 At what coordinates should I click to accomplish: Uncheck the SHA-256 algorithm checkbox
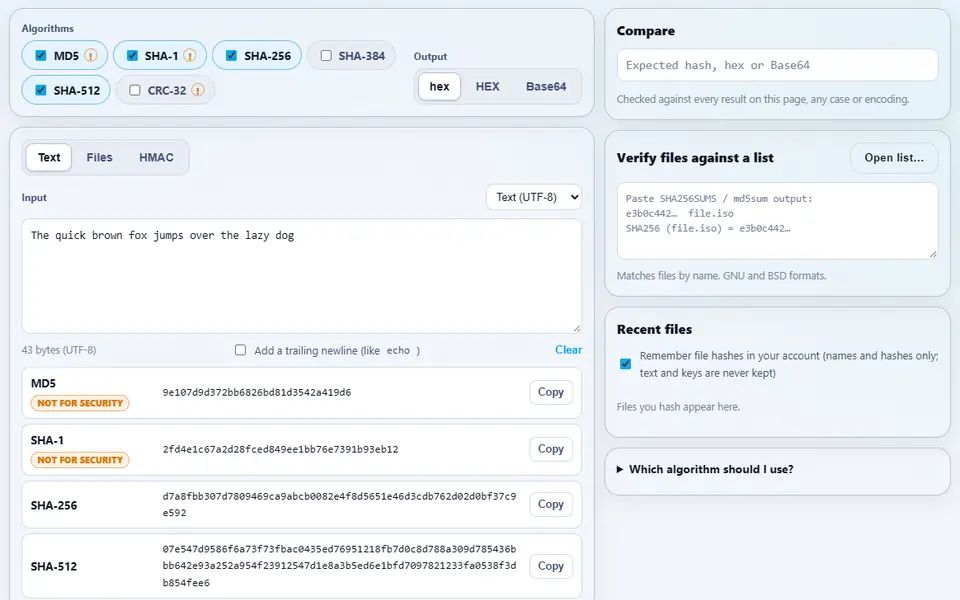(x=231, y=56)
